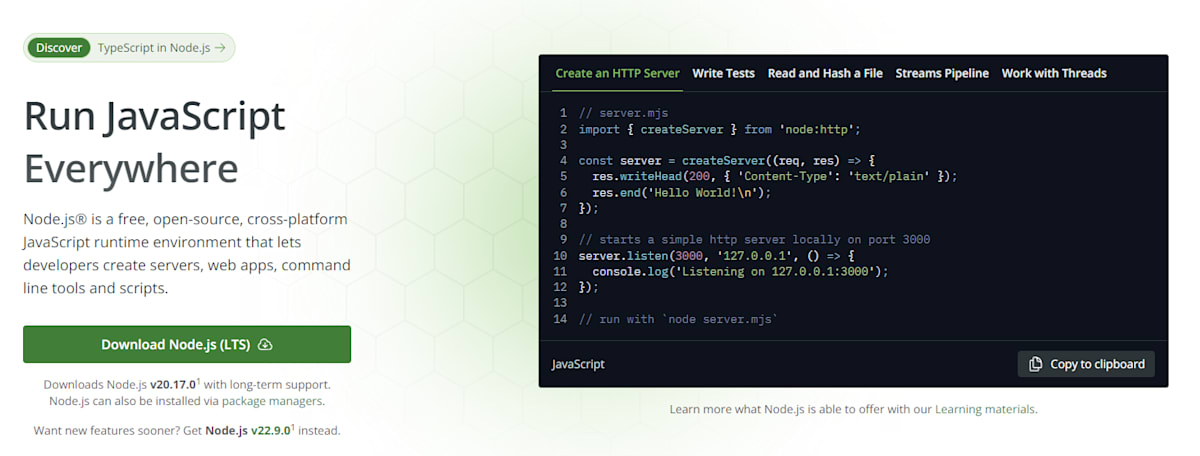The height and width of the screenshot is (456, 1200).
Task: Click the arrow icon after TypeScript in Node.js
Action: point(220,47)
